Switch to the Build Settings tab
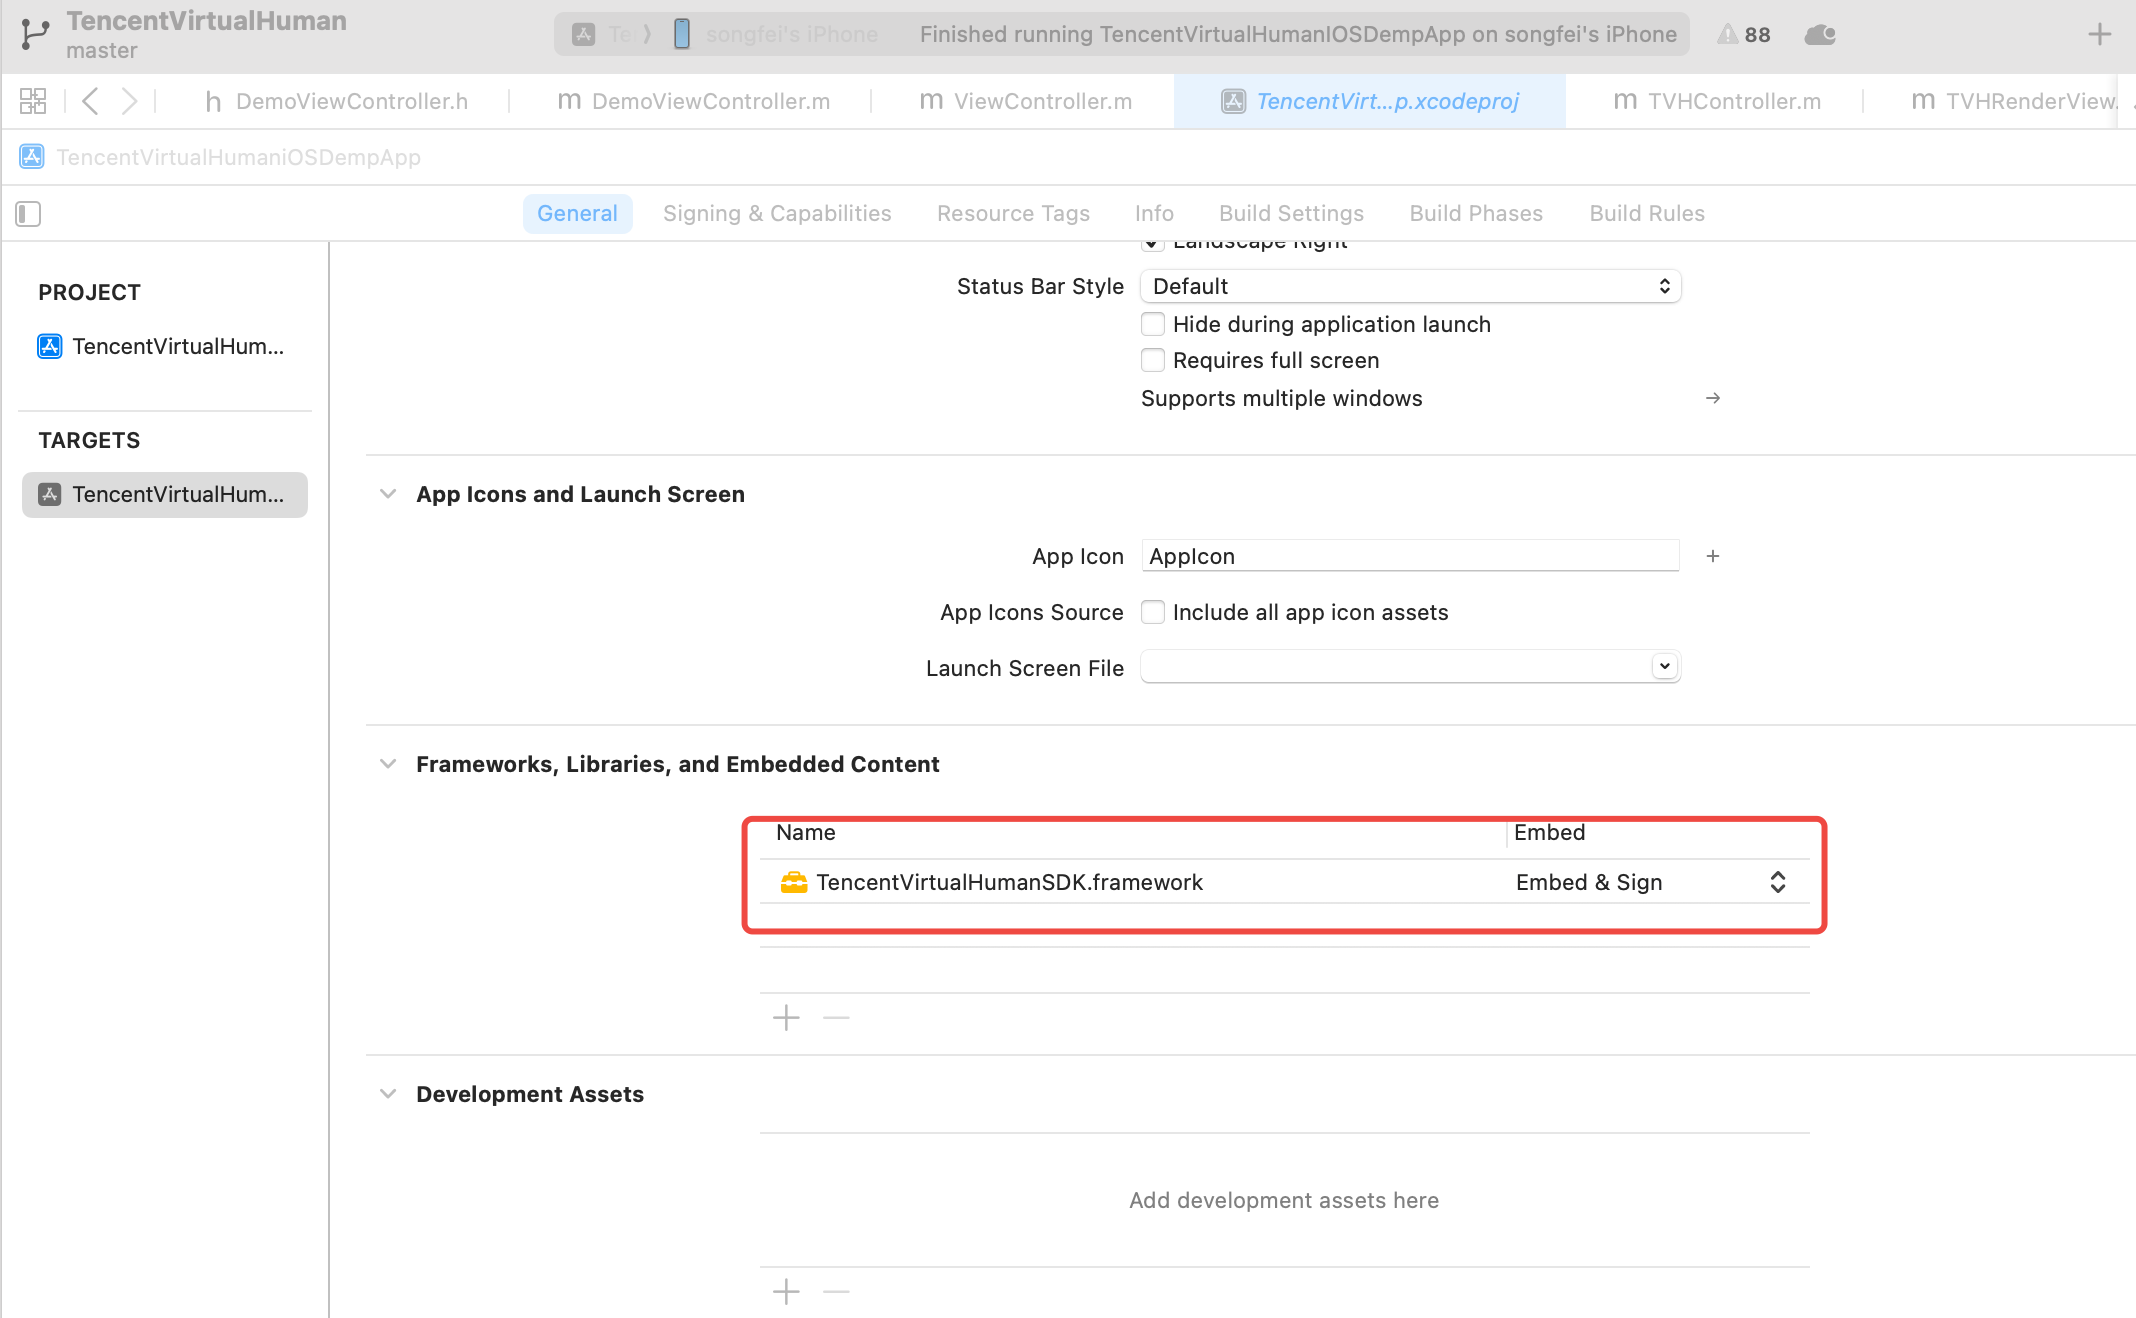Viewport: 2136px width, 1318px height. 1290,214
